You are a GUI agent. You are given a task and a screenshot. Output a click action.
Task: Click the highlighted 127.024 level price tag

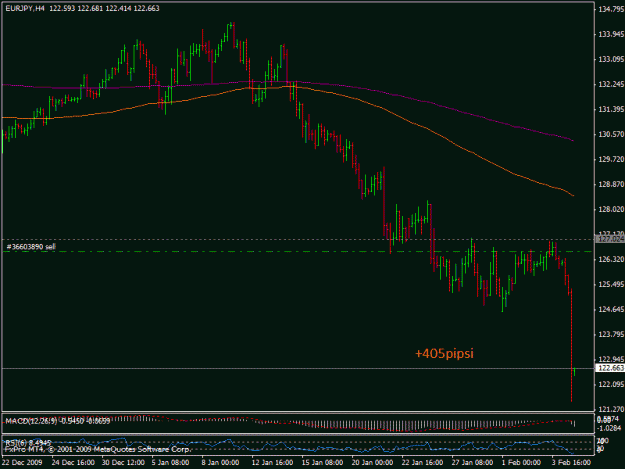610,239
